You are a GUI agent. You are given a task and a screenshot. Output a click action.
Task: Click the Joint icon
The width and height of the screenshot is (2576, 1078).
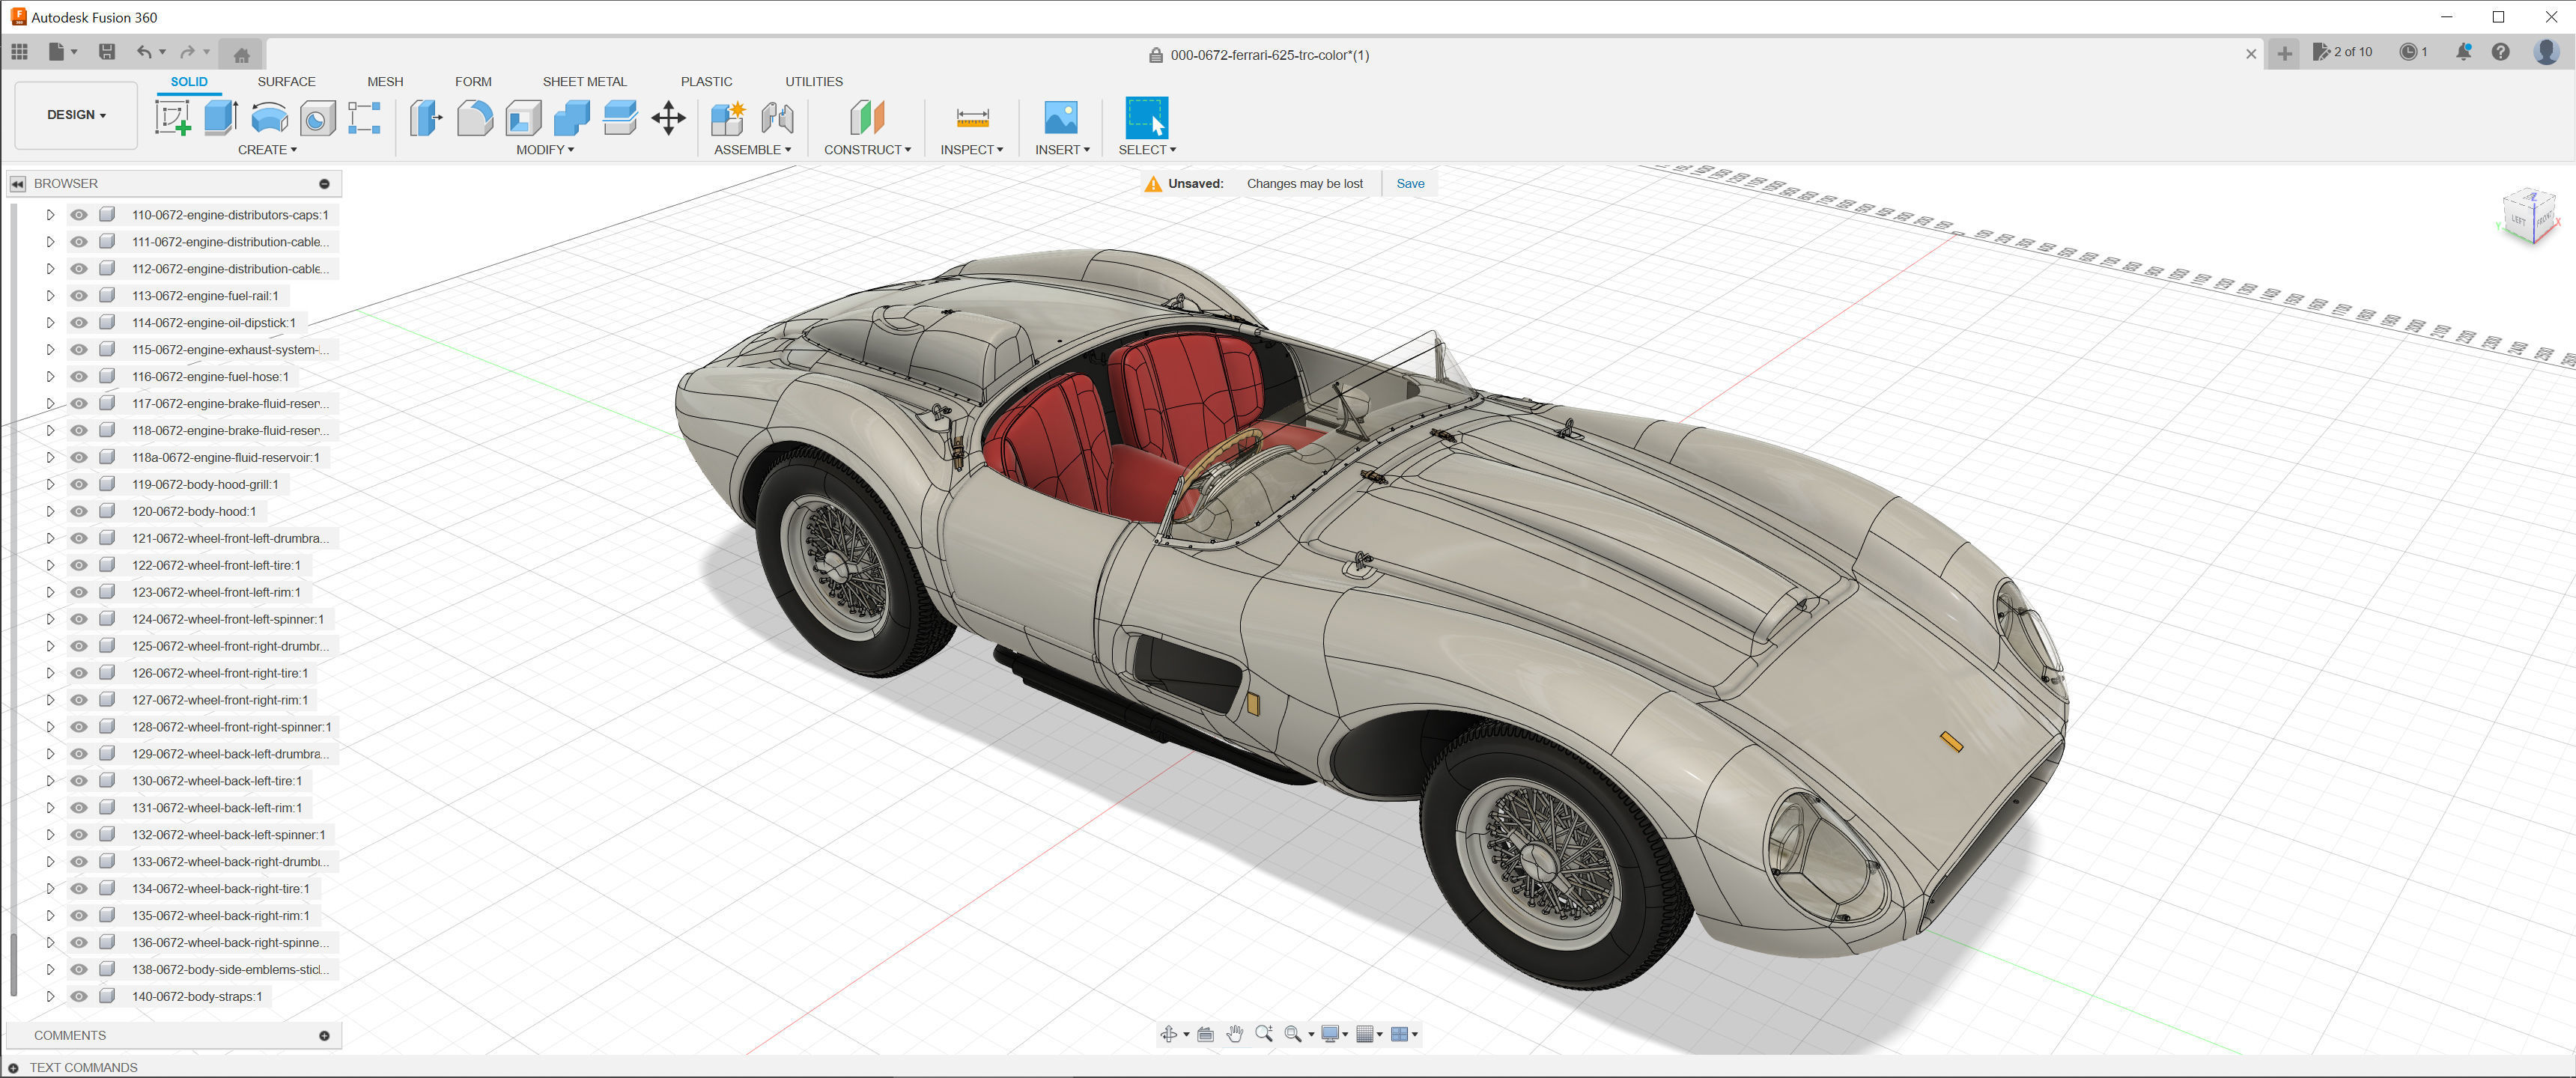point(777,118)
